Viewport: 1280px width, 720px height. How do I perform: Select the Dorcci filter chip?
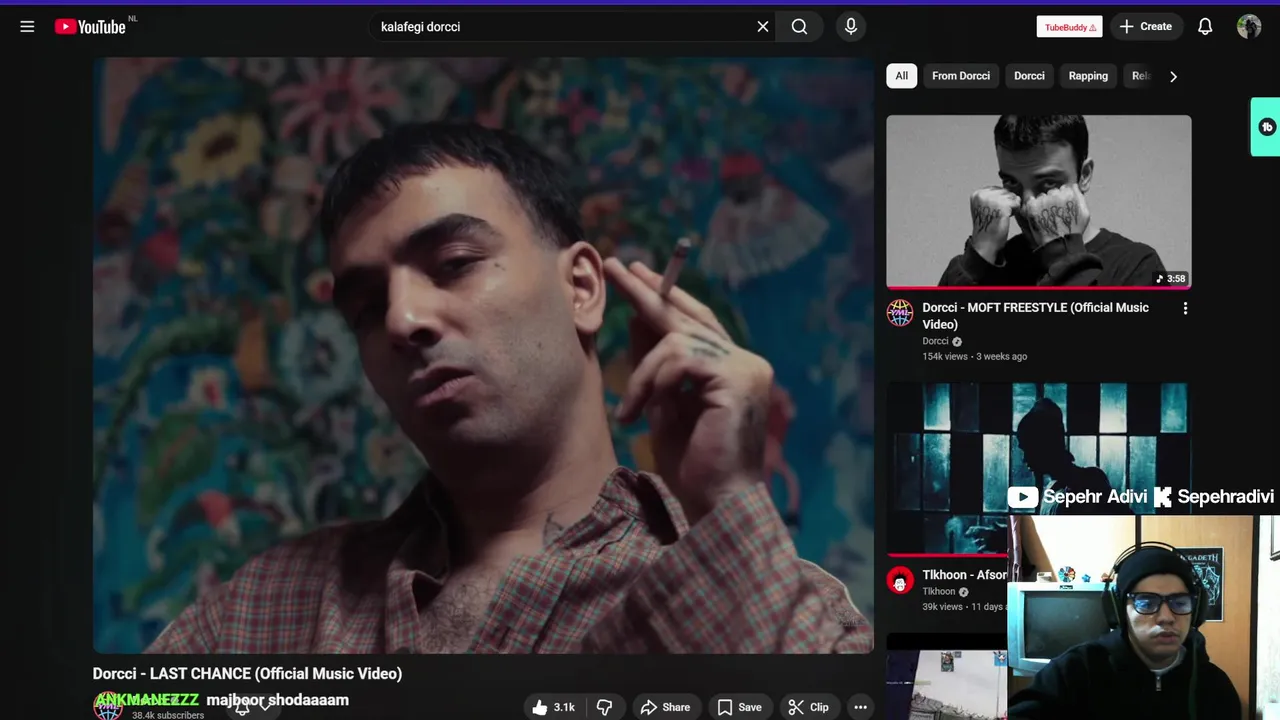pos(1029,76)
